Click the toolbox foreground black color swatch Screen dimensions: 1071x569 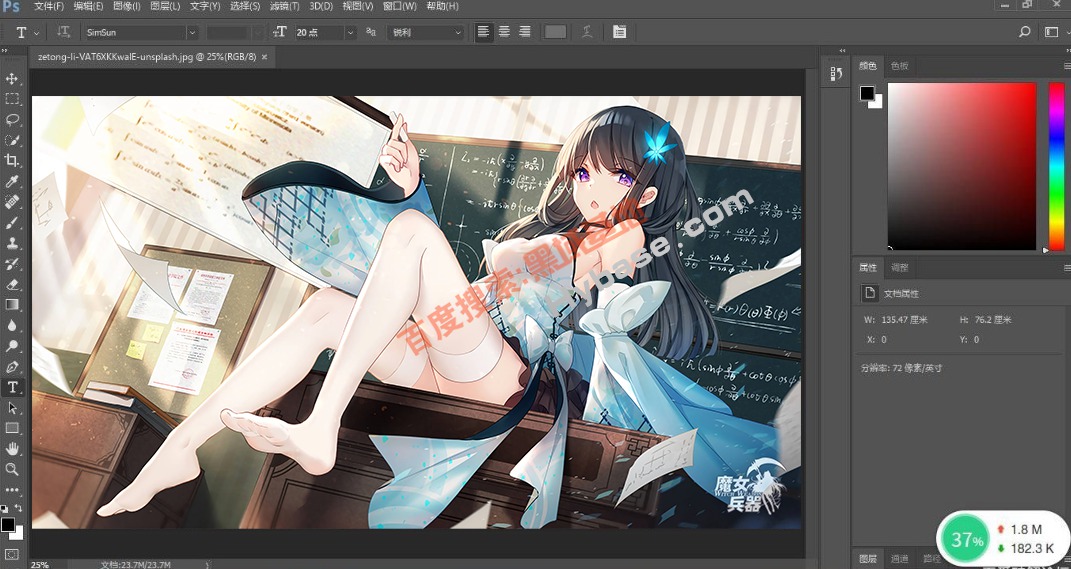coord(8,525)
